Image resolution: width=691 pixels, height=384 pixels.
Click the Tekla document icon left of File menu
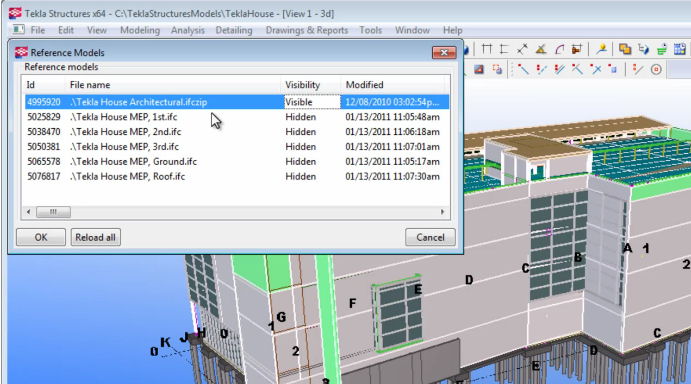19,30
